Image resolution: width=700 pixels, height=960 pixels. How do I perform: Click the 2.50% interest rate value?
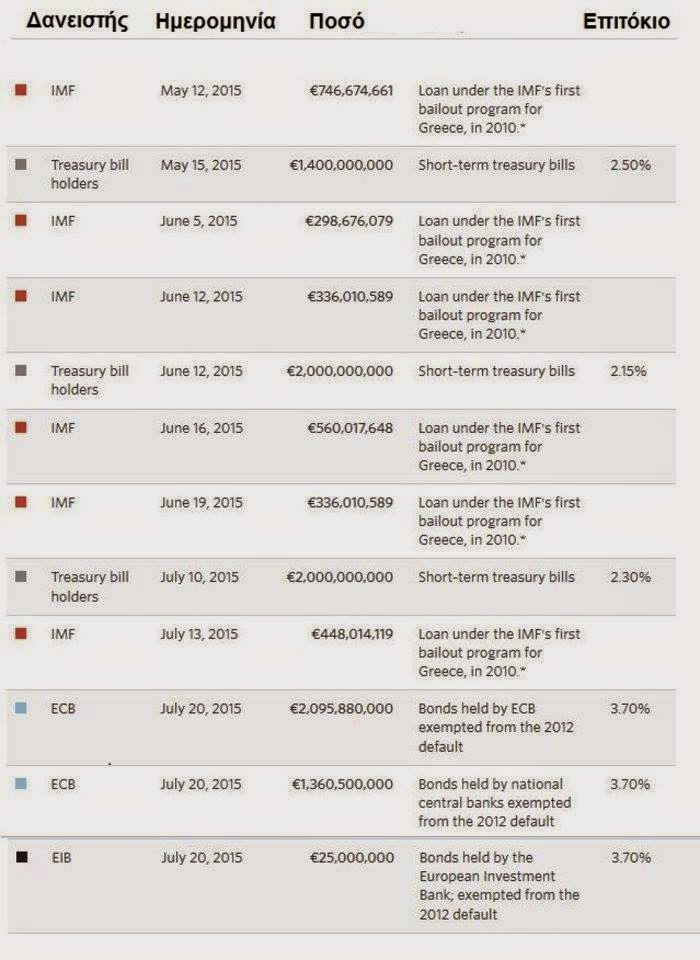coord(630,165)
